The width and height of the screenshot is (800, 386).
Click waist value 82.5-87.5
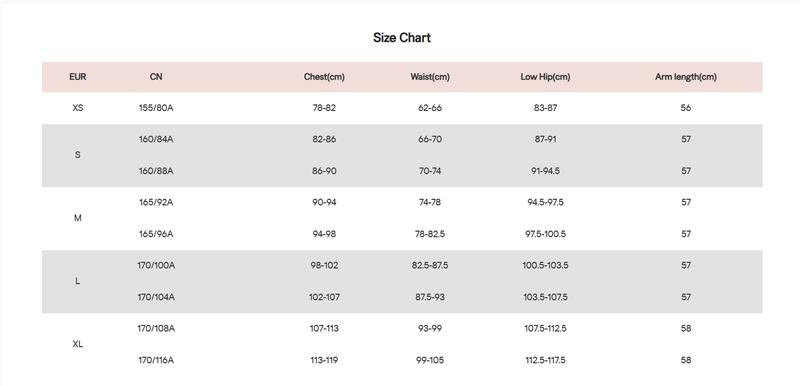(x=430, y=266)
